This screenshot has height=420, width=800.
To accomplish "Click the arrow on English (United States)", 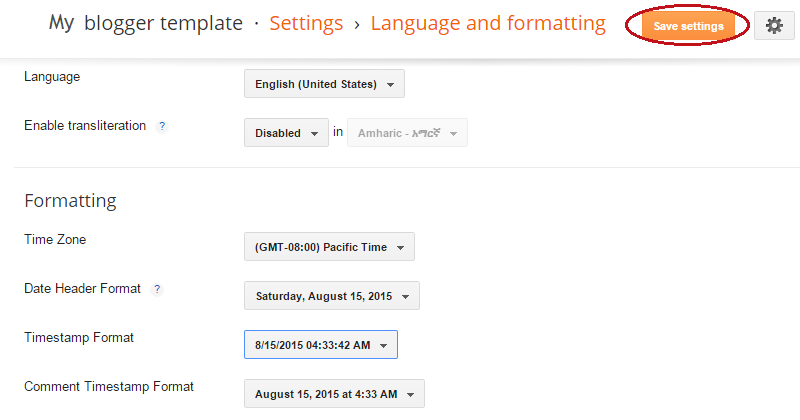I will point(390,85).
